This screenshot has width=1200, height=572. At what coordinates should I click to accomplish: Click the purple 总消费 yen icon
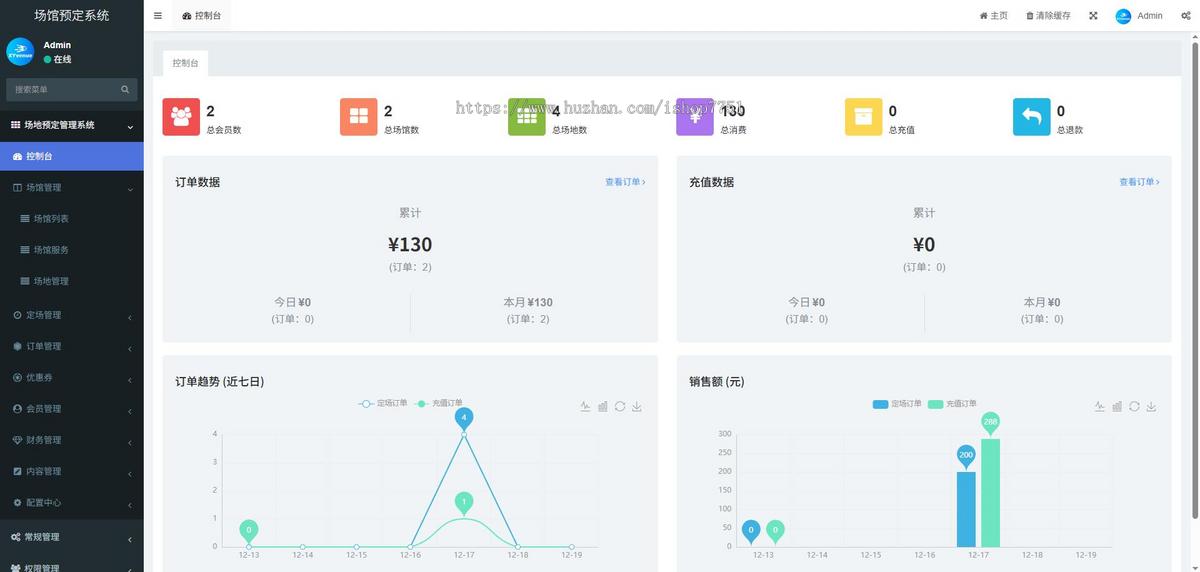695,117
